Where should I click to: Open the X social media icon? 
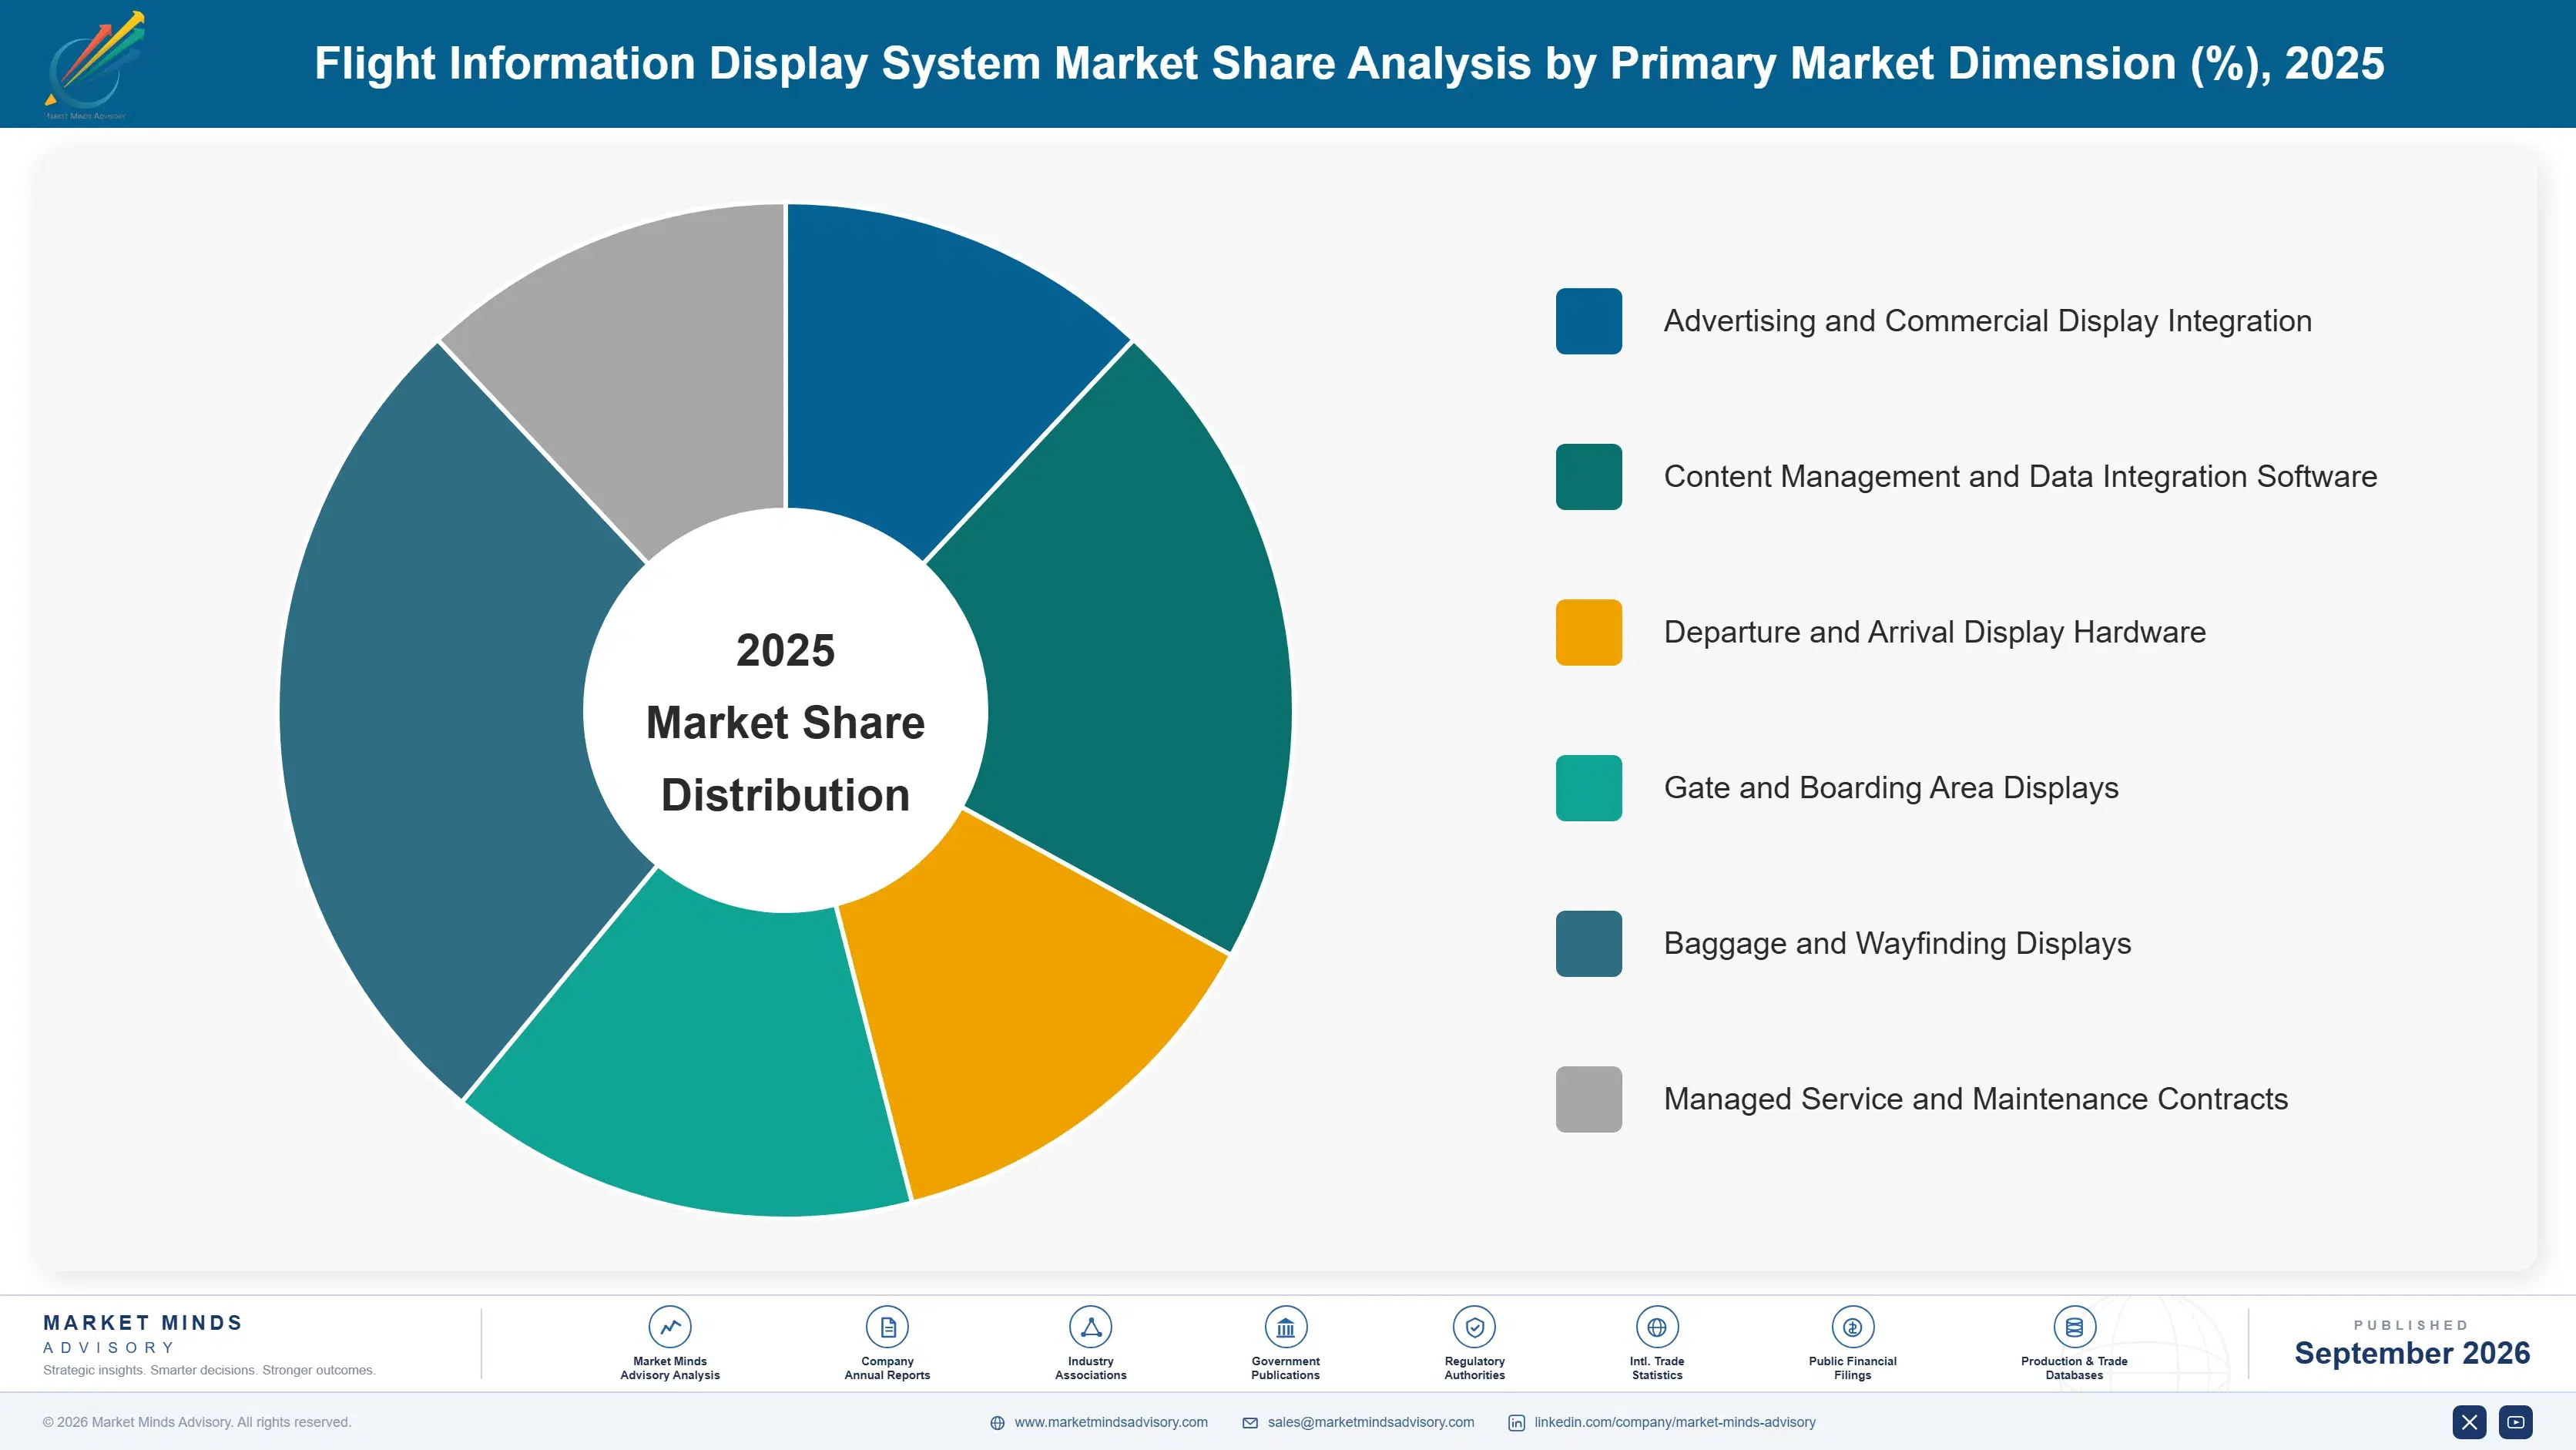[x=2469, y=1422]
